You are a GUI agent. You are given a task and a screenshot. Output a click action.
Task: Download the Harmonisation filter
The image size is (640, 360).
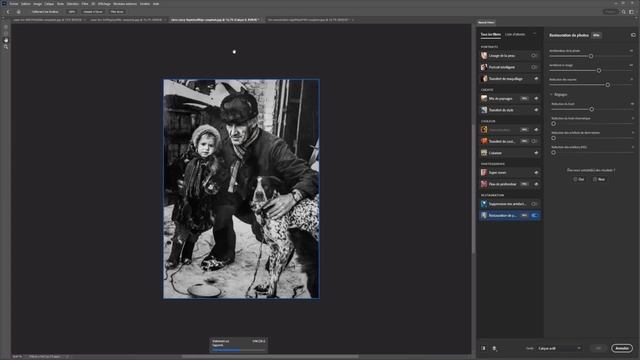point(536,130)
